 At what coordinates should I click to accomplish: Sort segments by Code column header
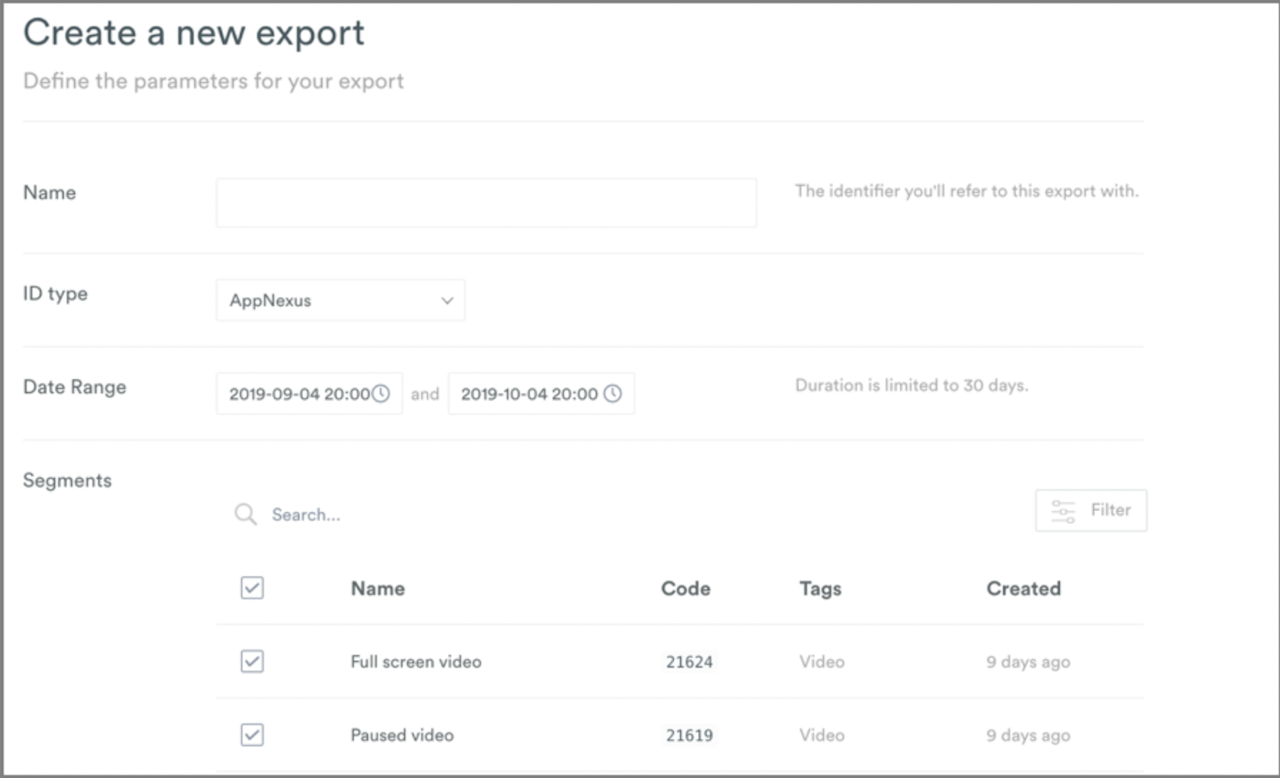point(685,588)
